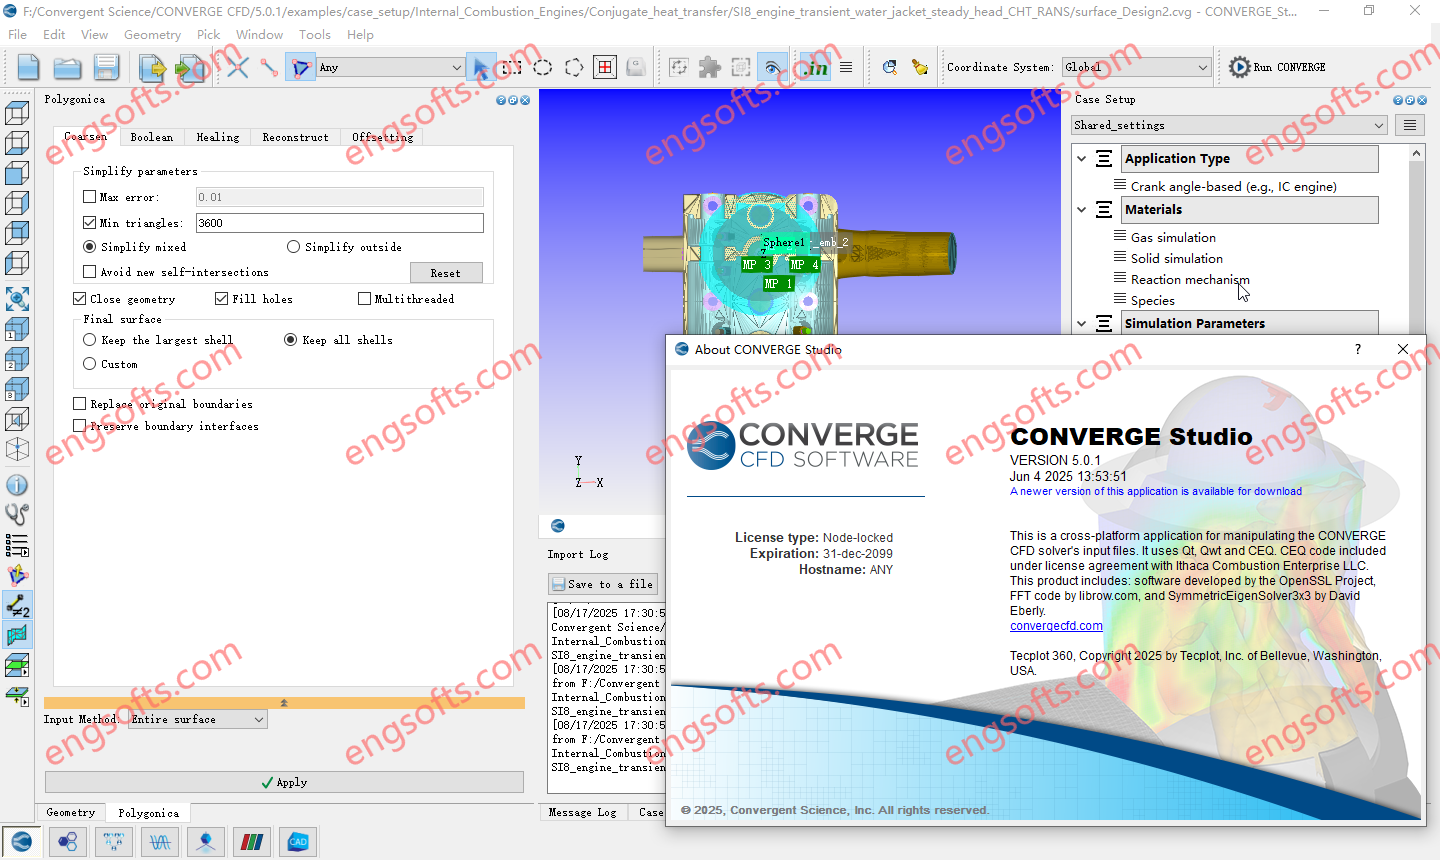The width and height of the screenshot is (1440, 860).
Task: Open the blue info icon in left sidebar
Action: pyautogui.click(x=17, y=485)
